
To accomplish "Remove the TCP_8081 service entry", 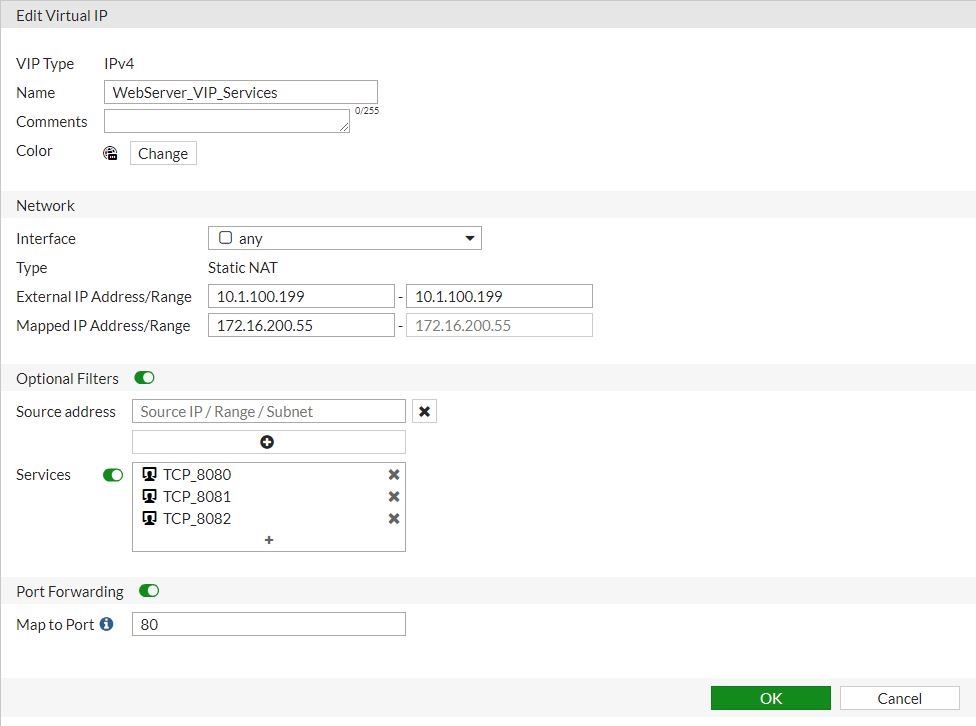I will coord(393,496).
